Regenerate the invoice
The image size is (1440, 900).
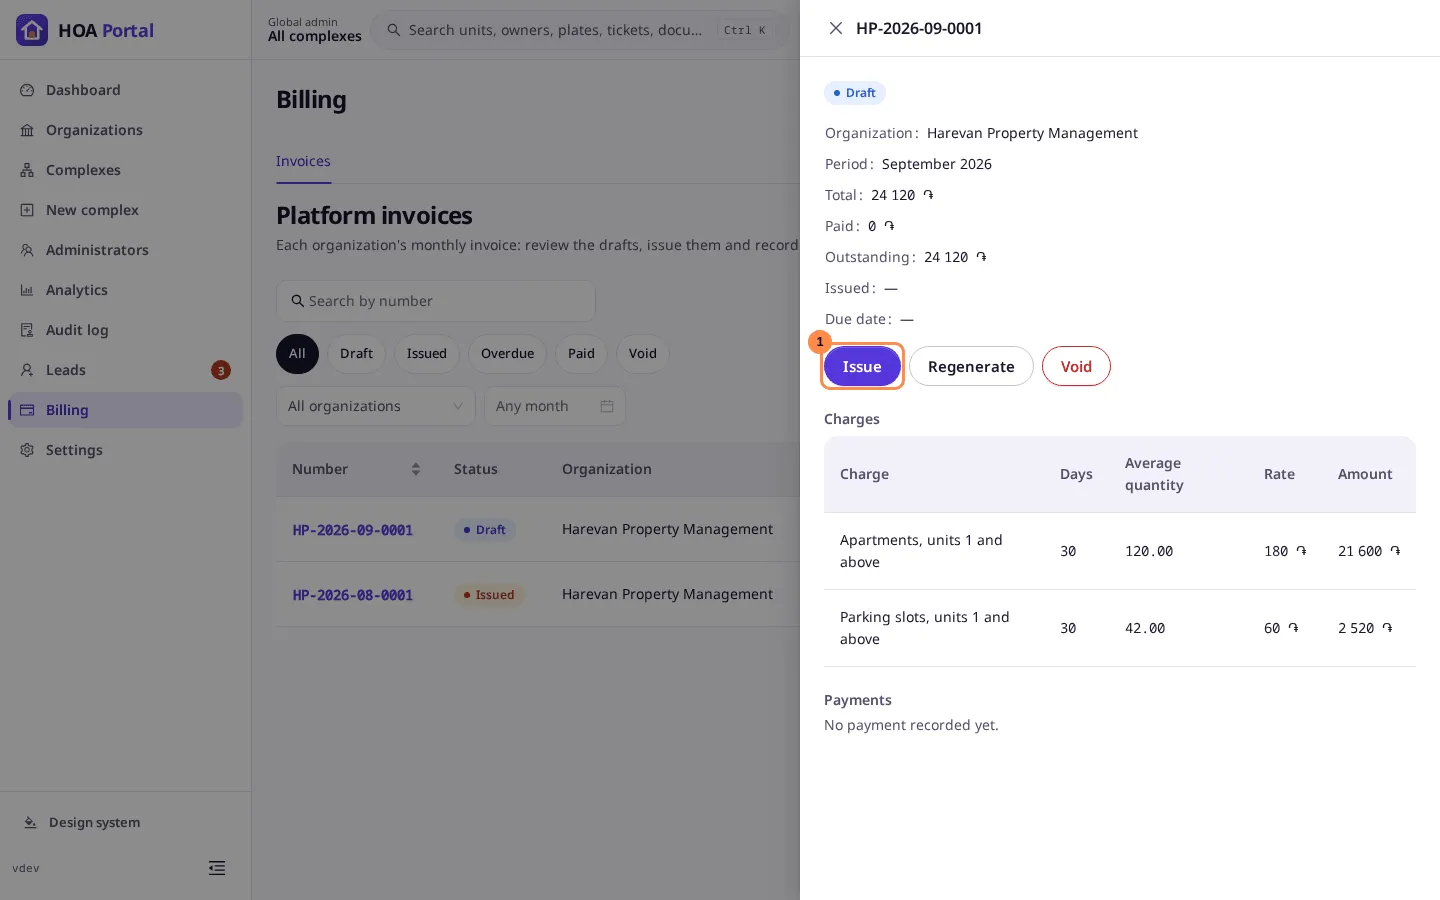click(x=971, y=366)
